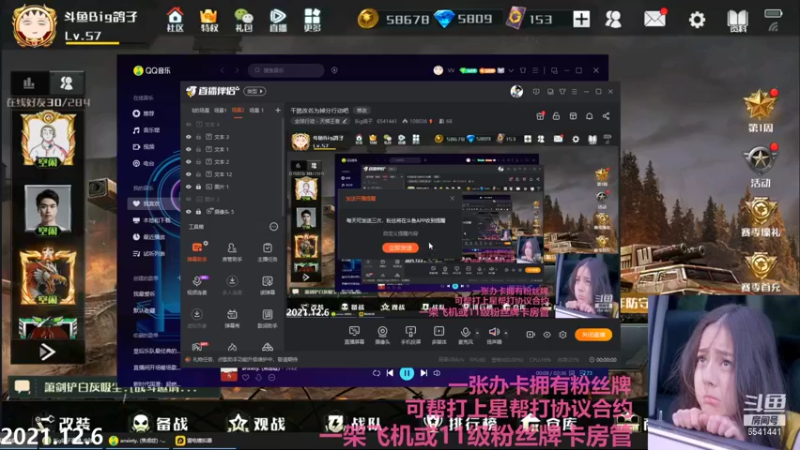The width and height of the screenshot is (800, 450).
Task: Click the QQ音乐 search box
Action: pos(286,70)
